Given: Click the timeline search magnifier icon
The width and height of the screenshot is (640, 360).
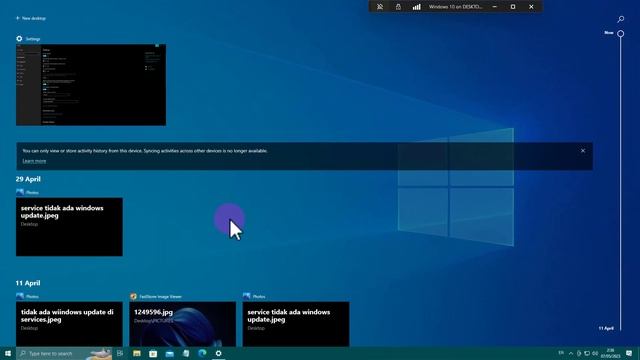Looking at the screenshot, I should click(620, 19).
